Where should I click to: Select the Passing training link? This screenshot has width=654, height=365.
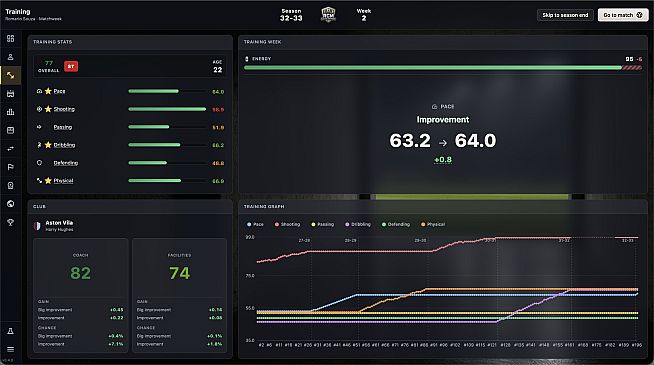63,127
